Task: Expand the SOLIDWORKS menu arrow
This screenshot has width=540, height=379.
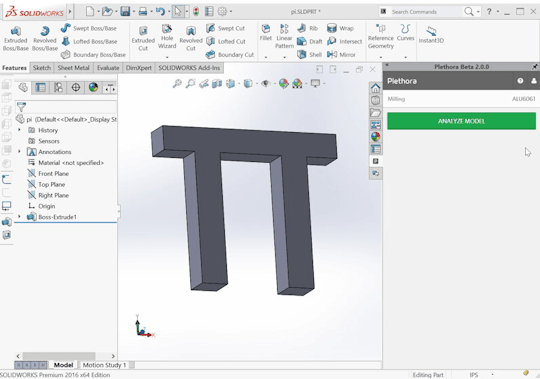Action: click(x=70, y=11)
